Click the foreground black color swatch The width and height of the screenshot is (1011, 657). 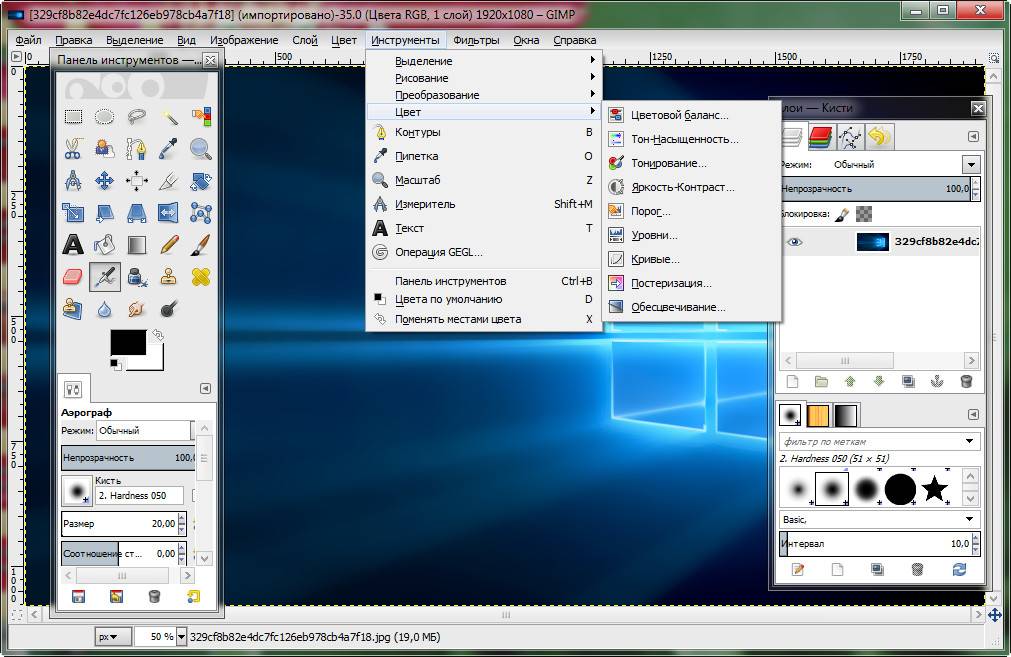(128, 342)
